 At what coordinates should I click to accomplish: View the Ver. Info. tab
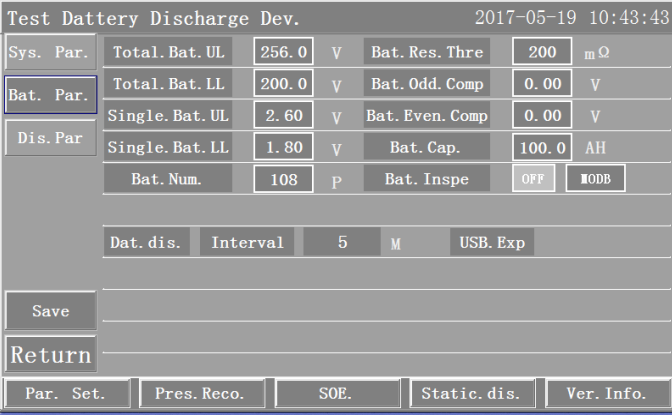(605, 393)
